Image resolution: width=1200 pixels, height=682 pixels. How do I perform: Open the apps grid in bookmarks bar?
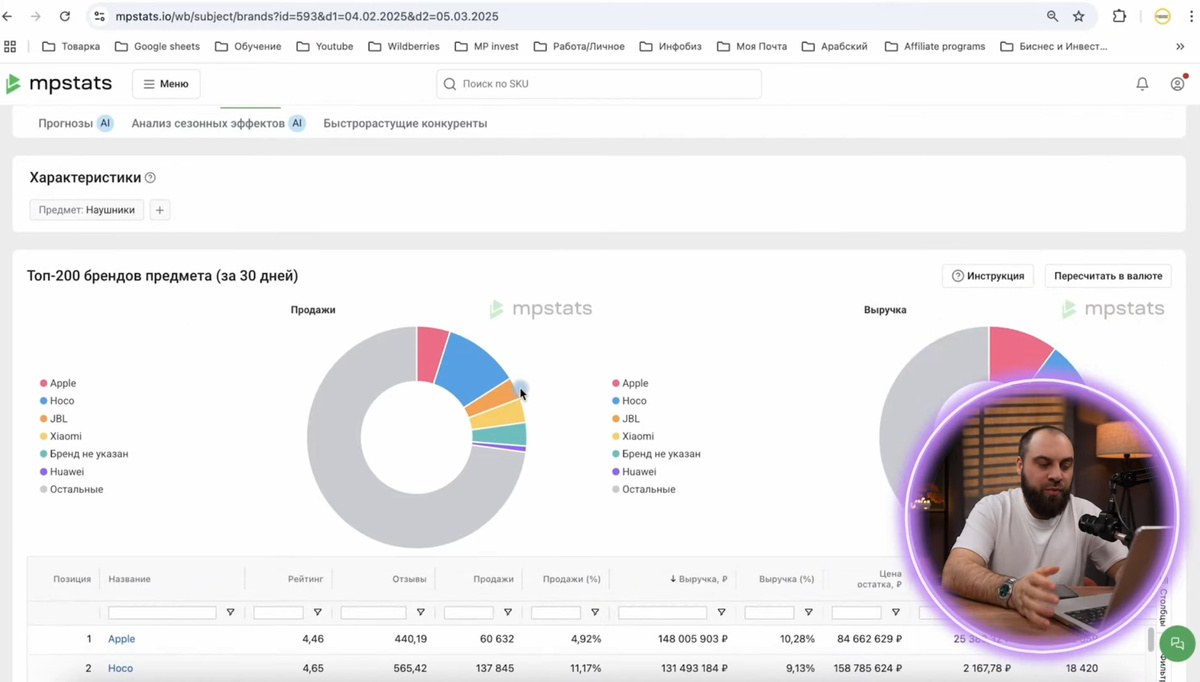click(10, 46)
